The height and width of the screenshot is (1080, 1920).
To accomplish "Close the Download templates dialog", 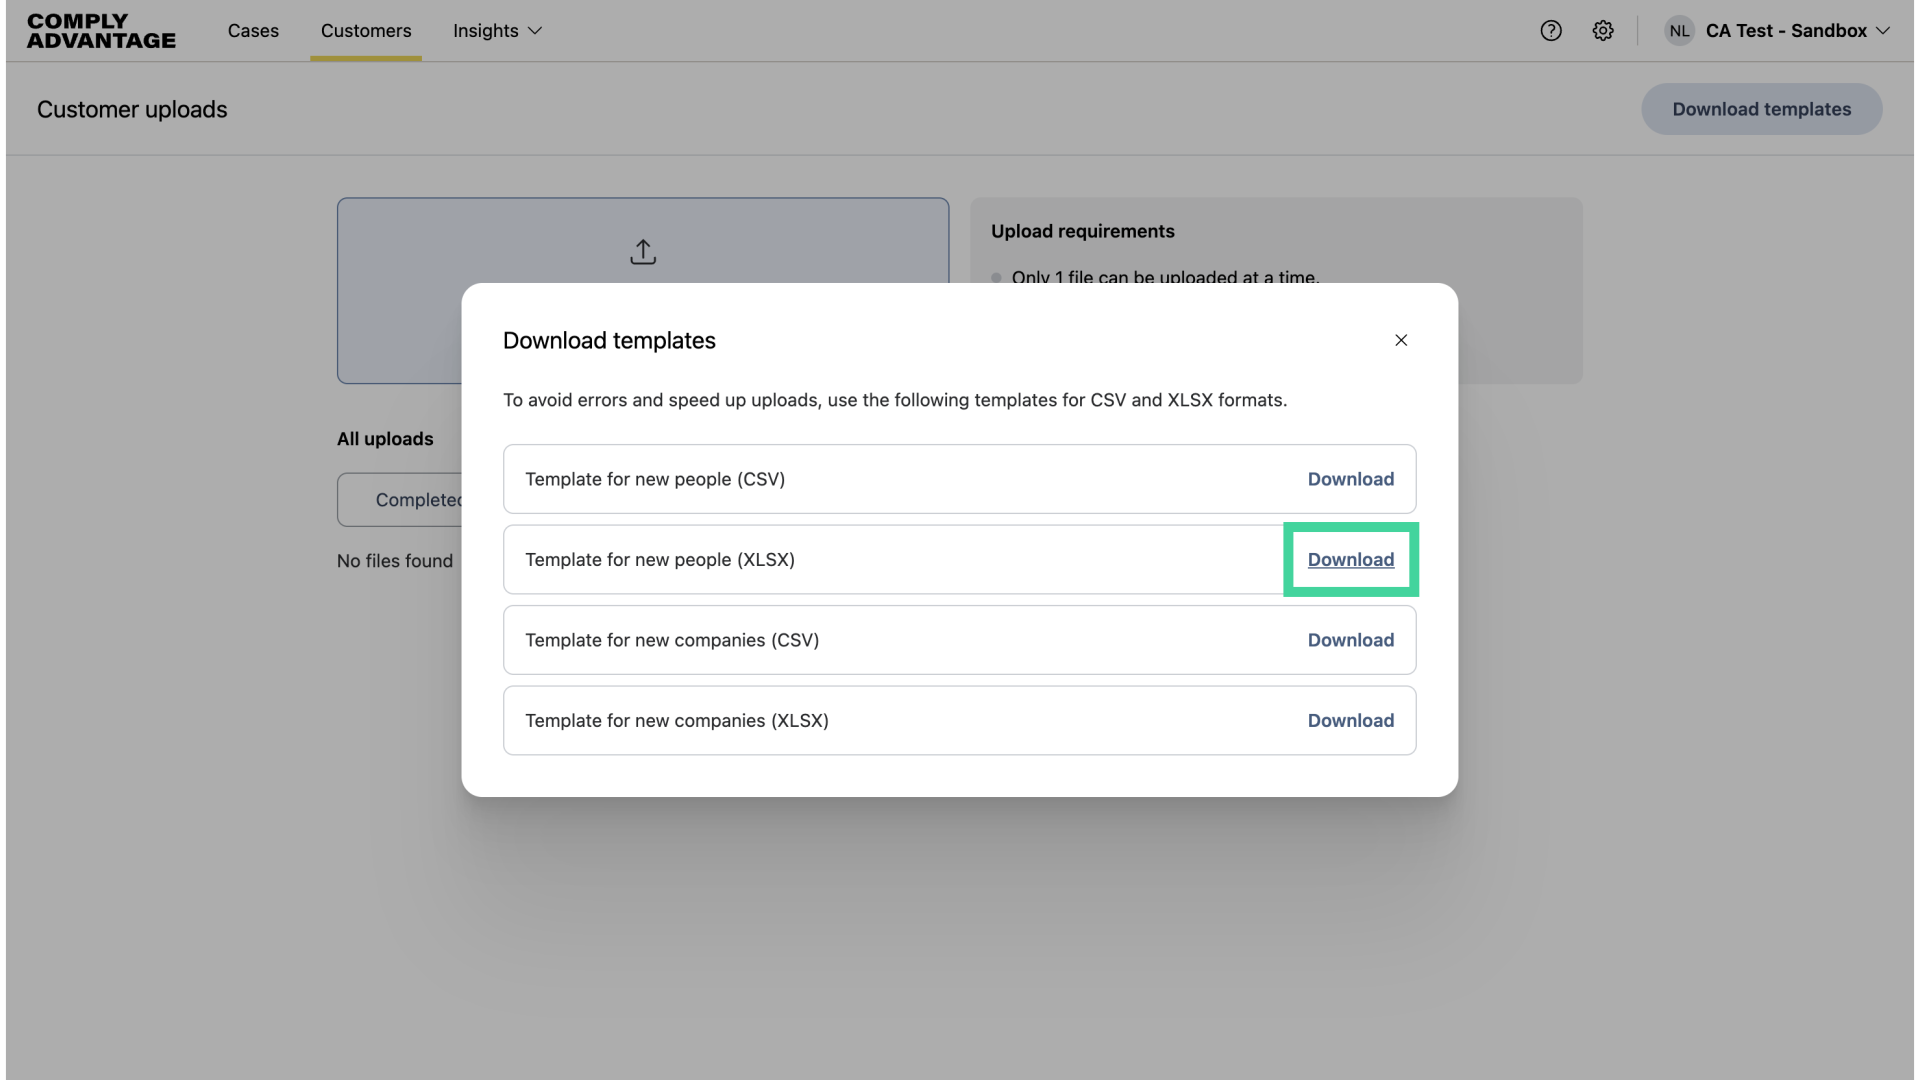I will tap(1401, 340).
